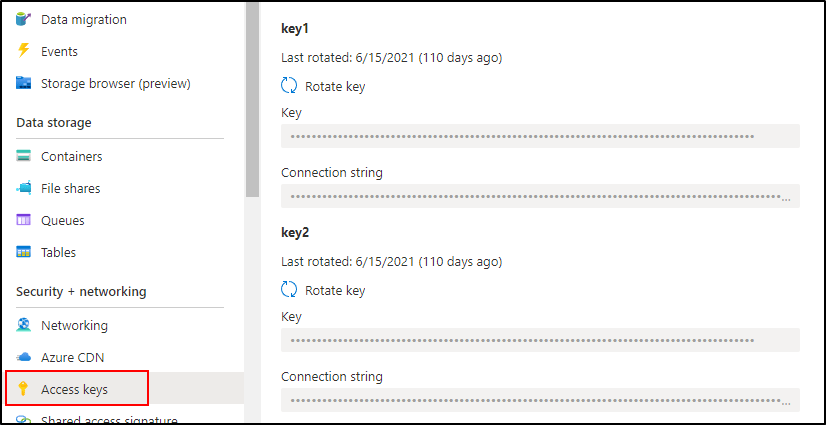The height and width of the screenshot is (425, 826).
Task: Select the key1 Connection string field
Action: [x=540, y=196]
